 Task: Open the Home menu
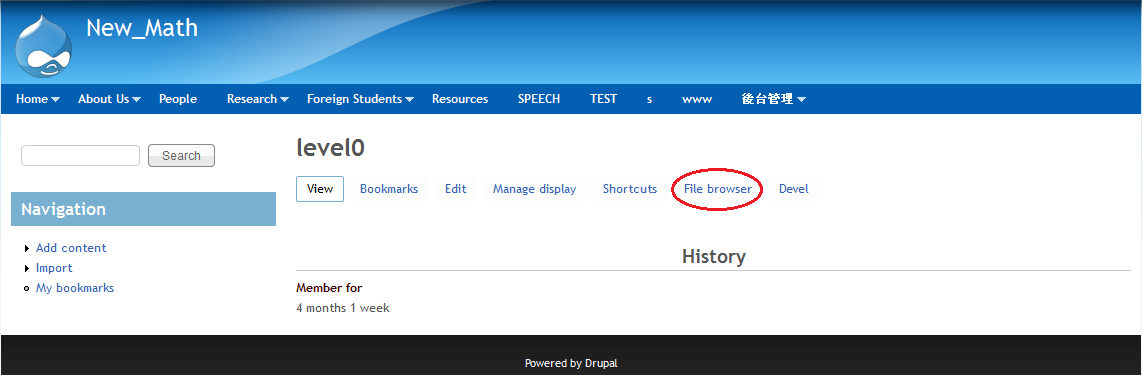(x=32, y=99)
